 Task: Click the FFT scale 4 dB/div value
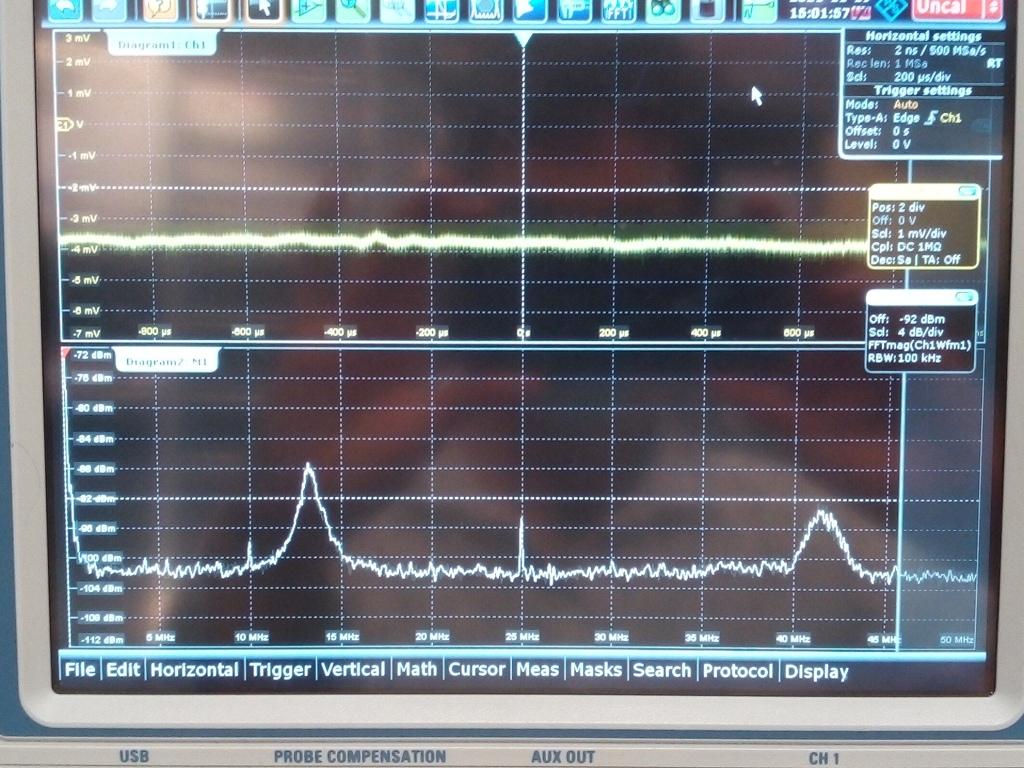click(x=920, y=332)
